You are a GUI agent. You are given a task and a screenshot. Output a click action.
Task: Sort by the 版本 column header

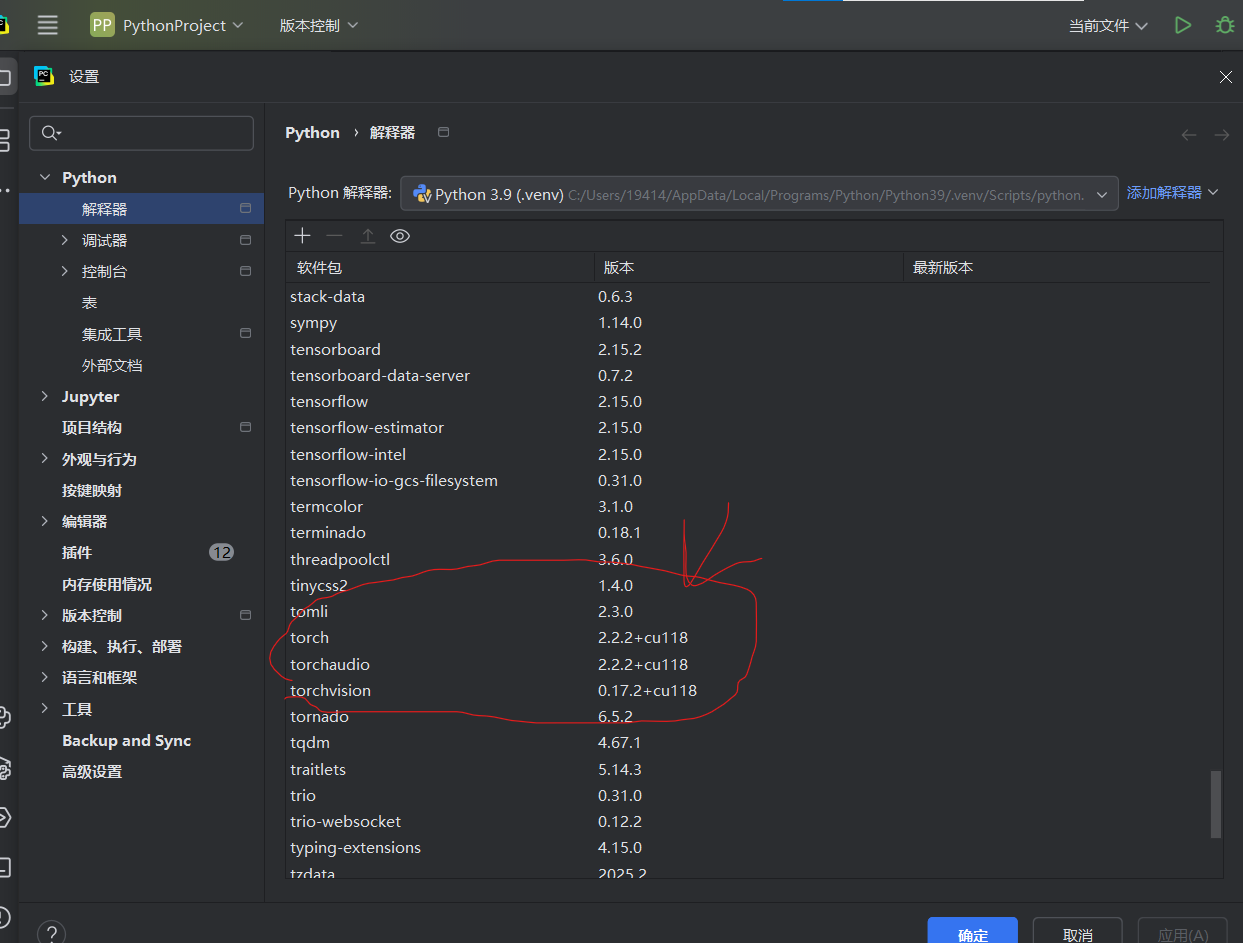coord(748,268)
